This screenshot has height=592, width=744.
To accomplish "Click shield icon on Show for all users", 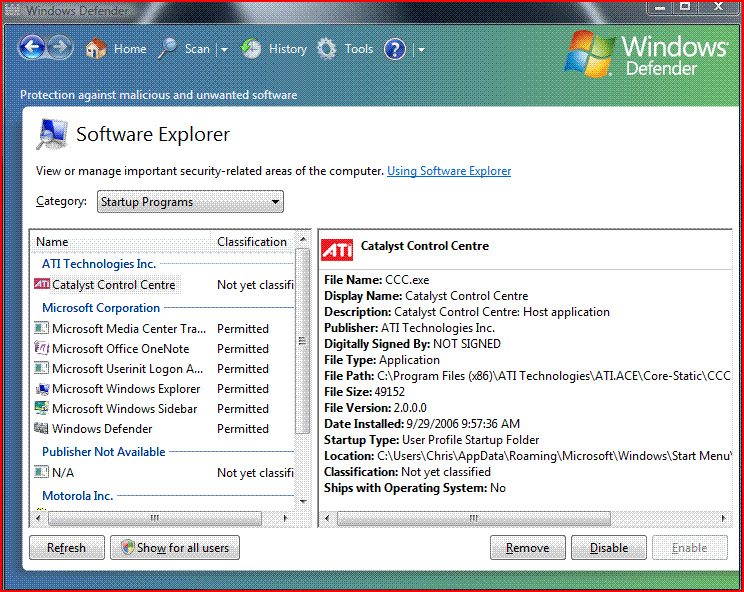I will [127, 547].
